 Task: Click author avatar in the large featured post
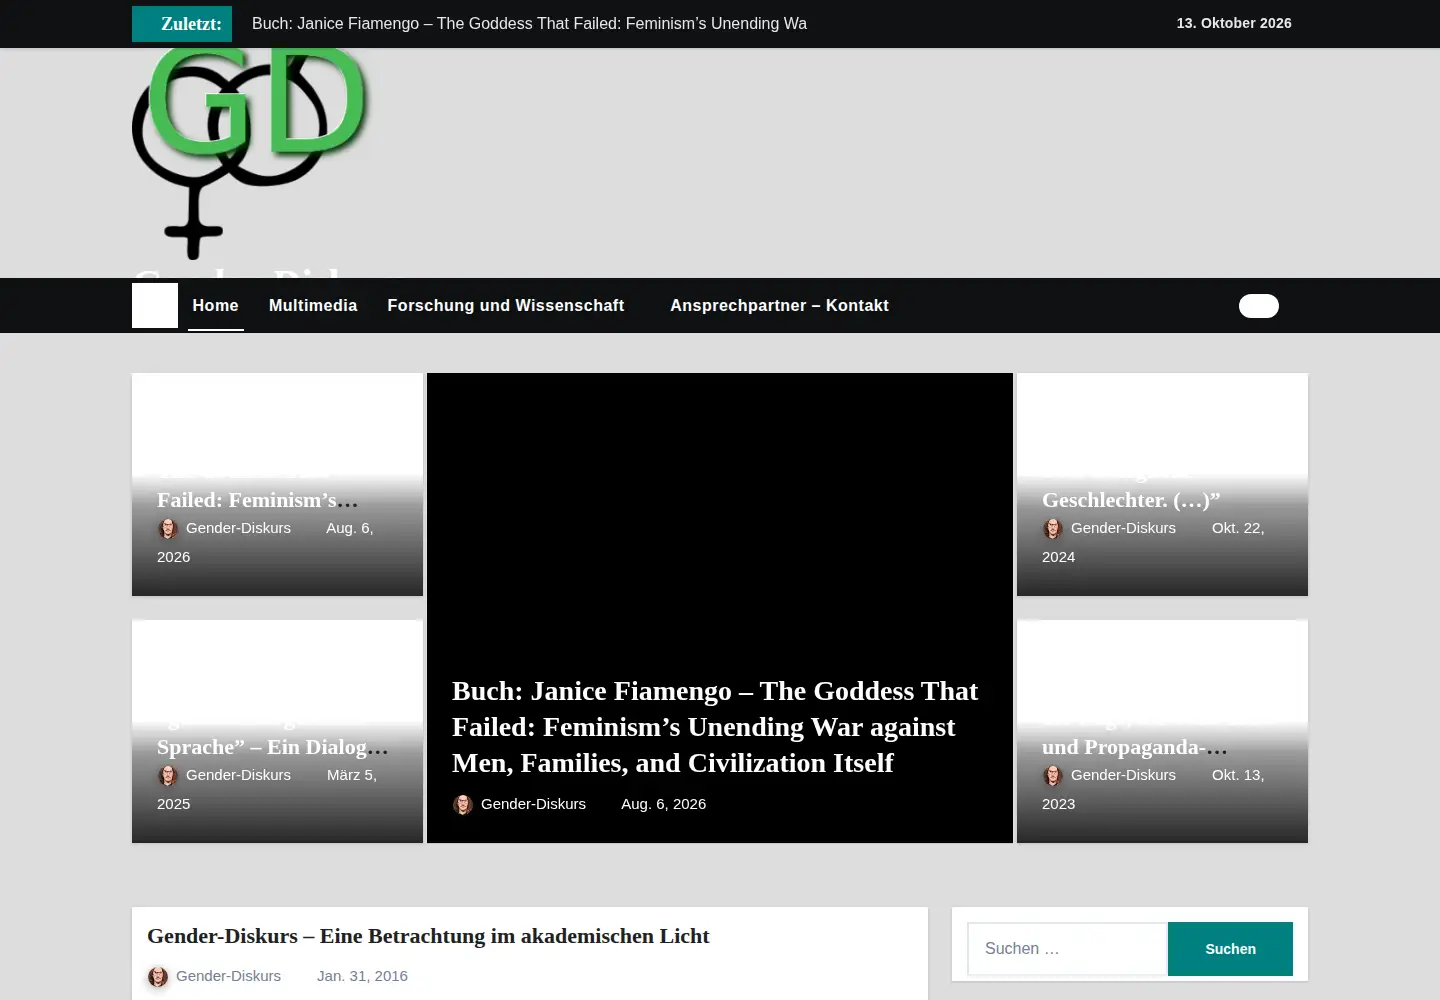coord(463,805)
